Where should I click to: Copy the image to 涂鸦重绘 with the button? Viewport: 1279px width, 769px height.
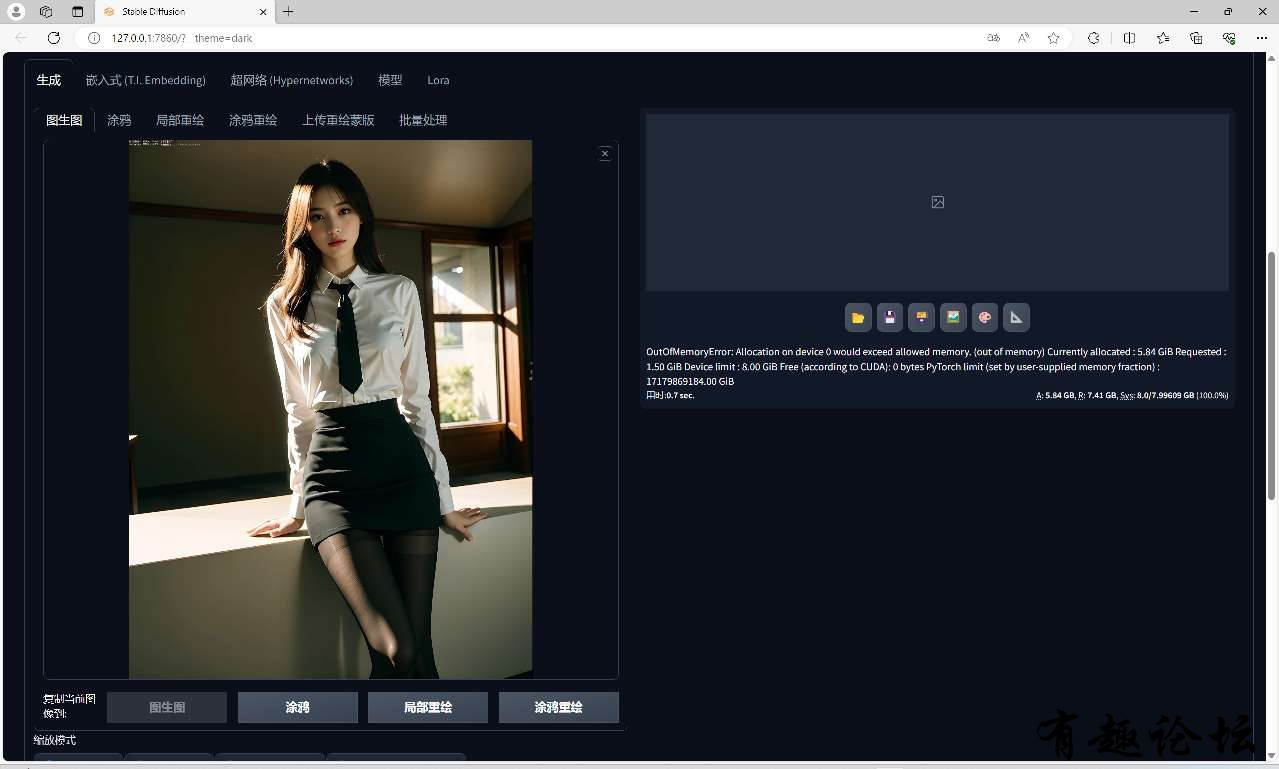coord(559,707)
